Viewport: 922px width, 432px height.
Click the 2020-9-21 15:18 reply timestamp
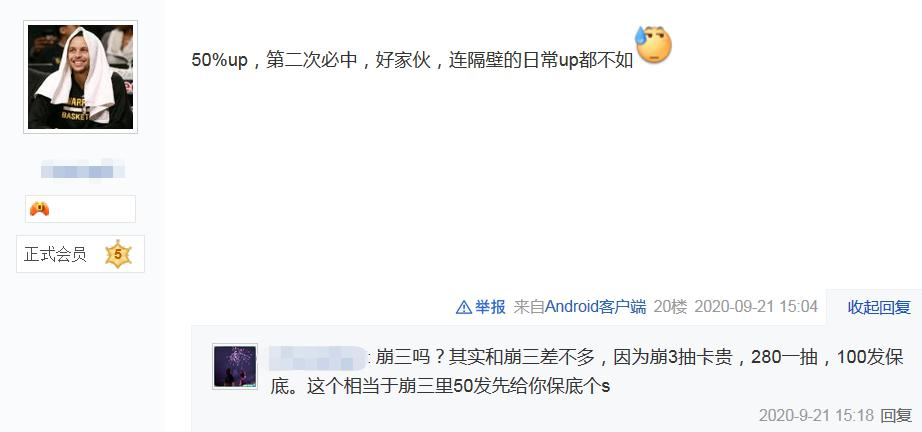point(816,416)
